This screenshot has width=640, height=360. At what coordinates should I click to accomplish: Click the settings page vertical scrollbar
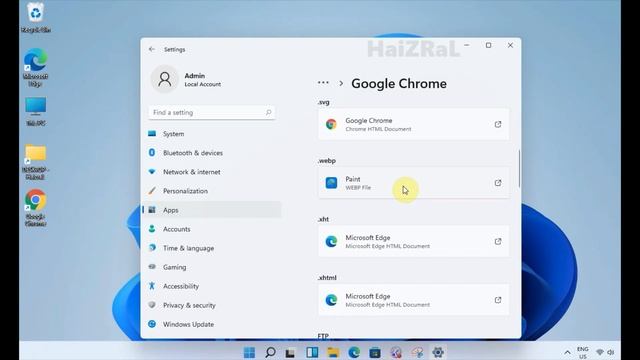(519, 169)
